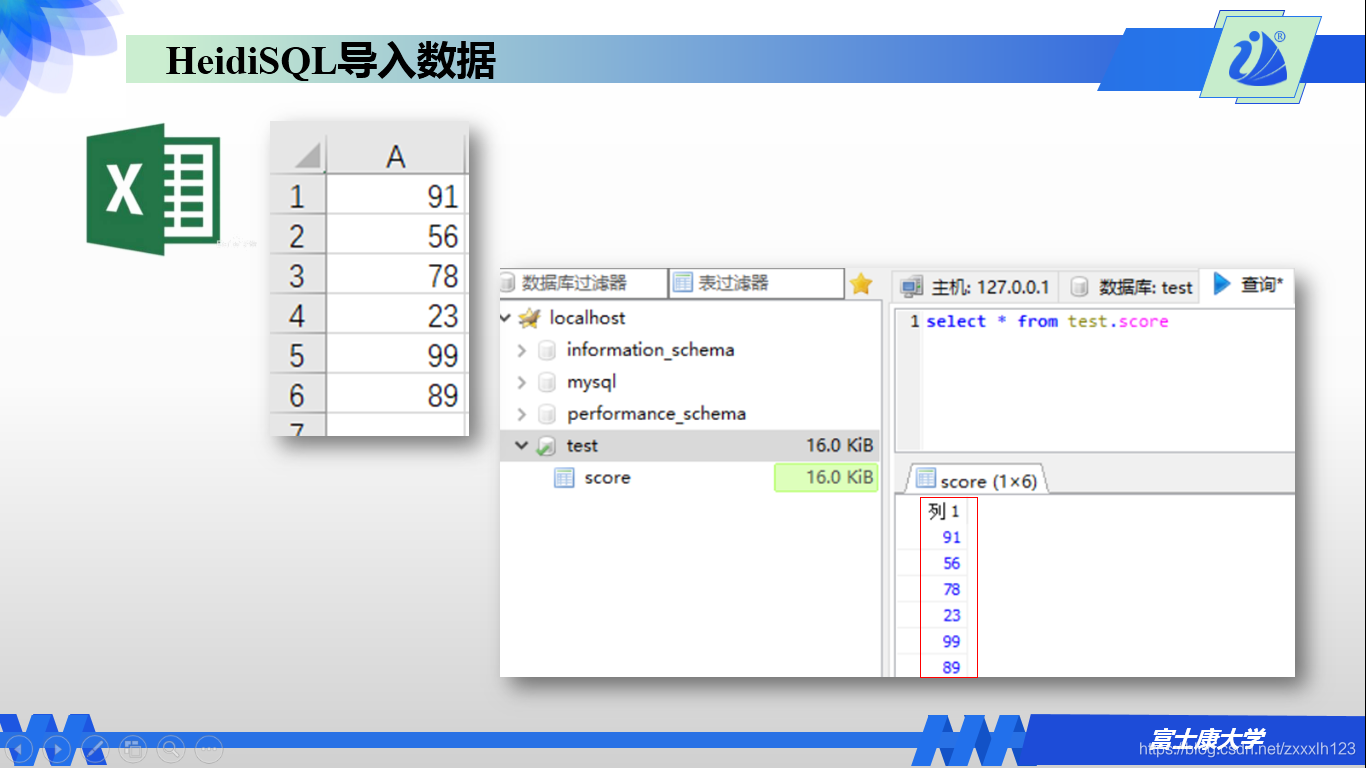Screen dimensions: 1366x768
Task: Select the score (1×6) results tab
Action: coord(972,479)
